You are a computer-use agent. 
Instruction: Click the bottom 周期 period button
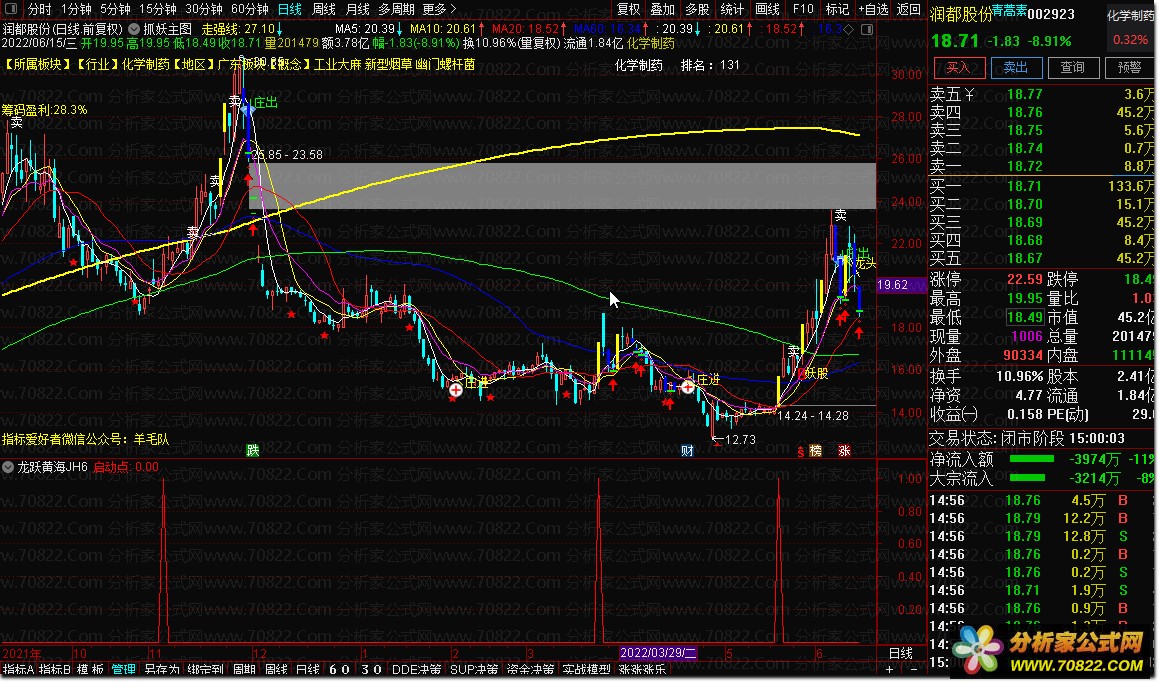(244, 670)
